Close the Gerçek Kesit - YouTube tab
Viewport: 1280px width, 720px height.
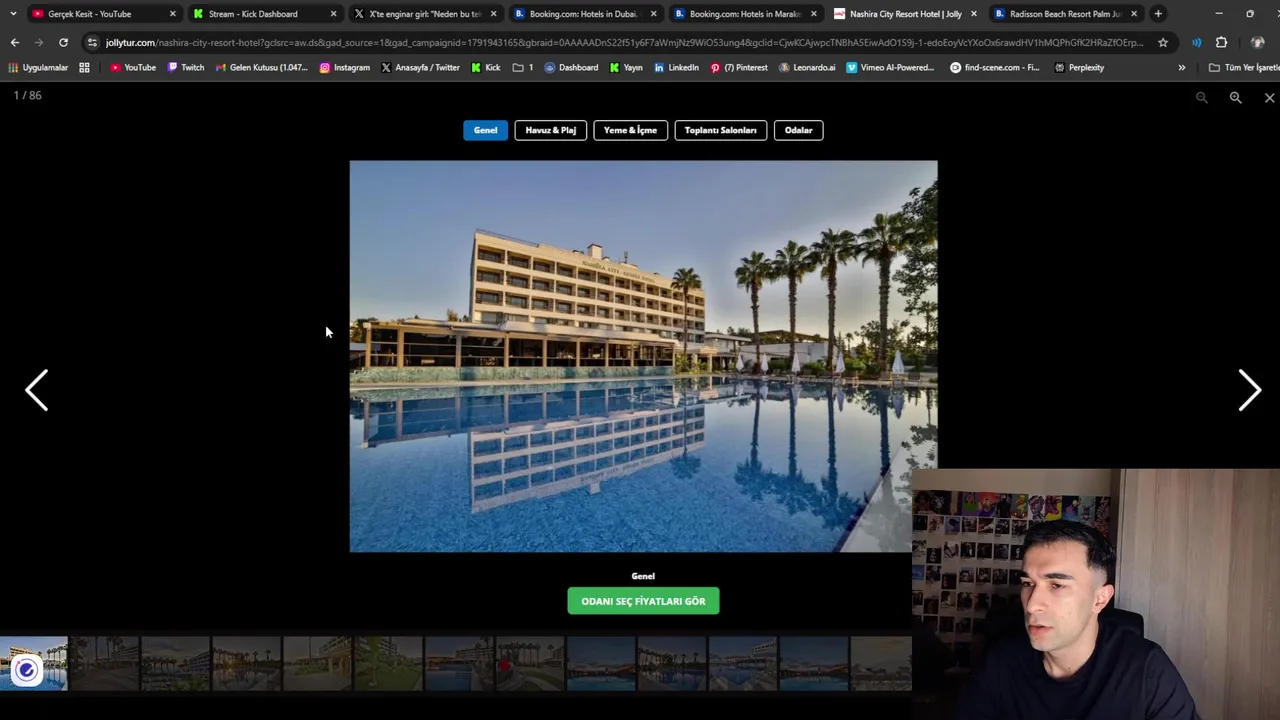[173, 14]
